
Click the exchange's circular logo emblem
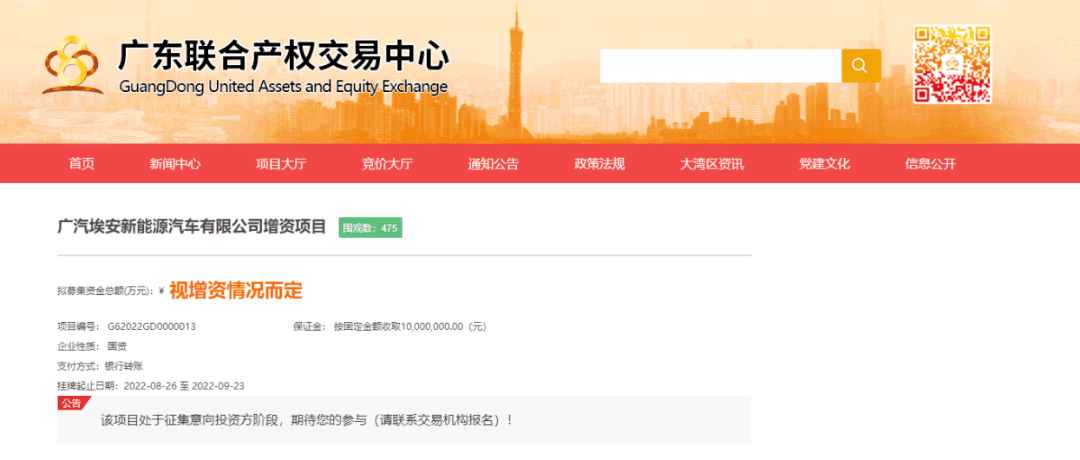click(x=71, y=65)
